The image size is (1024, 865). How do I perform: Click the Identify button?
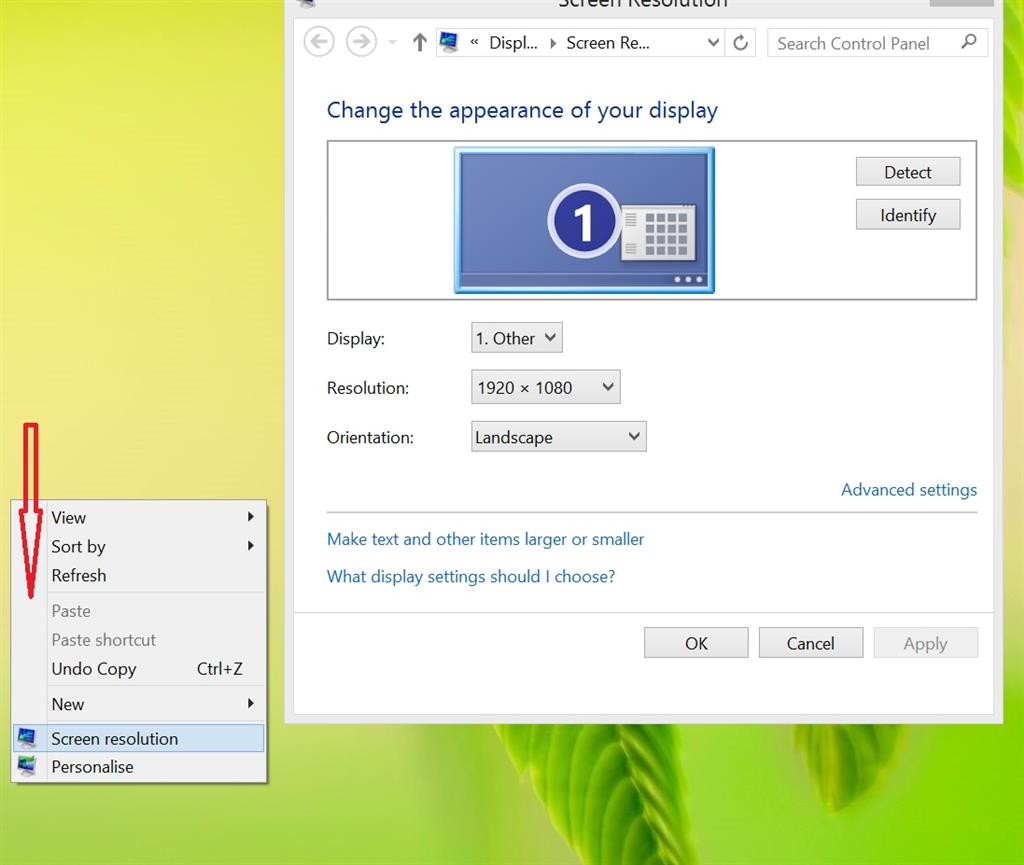click(908, 215)
